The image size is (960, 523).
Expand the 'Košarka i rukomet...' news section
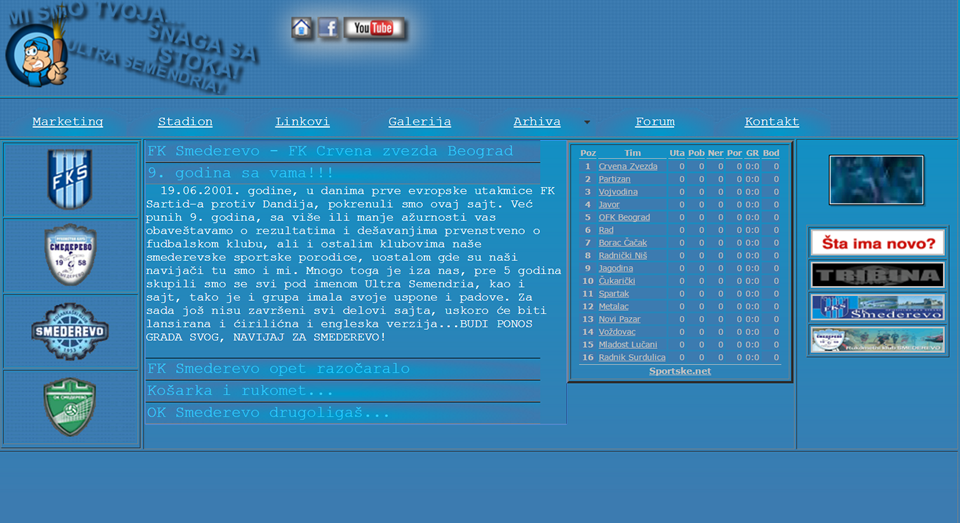point(240,391)
